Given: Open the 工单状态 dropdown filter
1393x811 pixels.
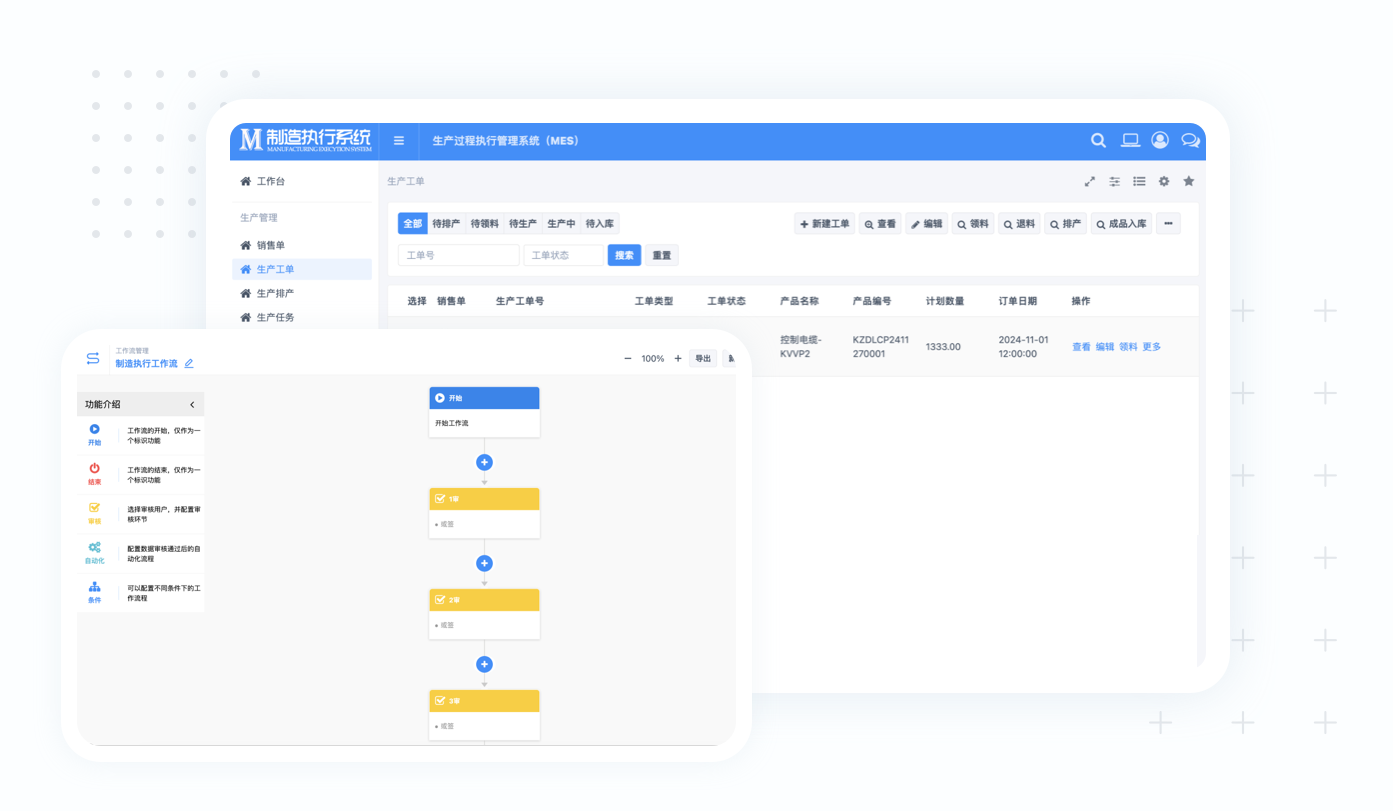Looking at the screenshot, I should point(563,256).
